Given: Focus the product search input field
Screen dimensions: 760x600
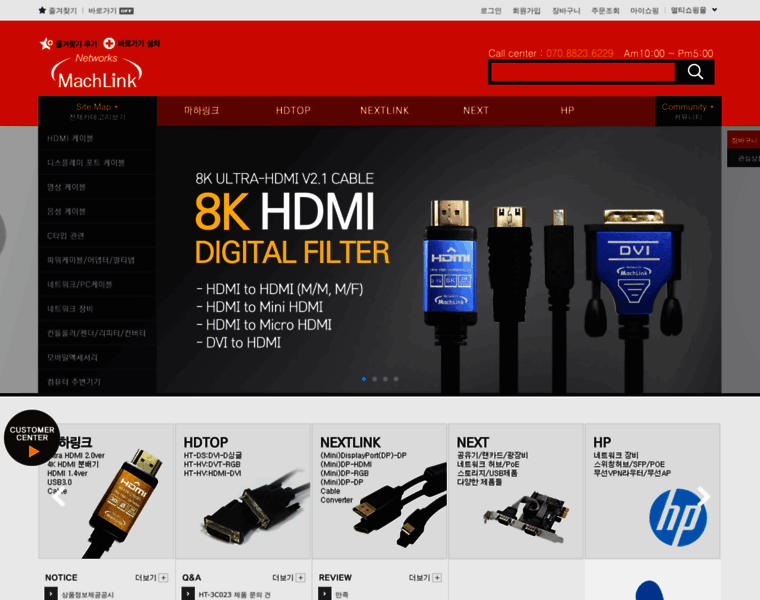Looking at the screenshot, I should [583, 72].
